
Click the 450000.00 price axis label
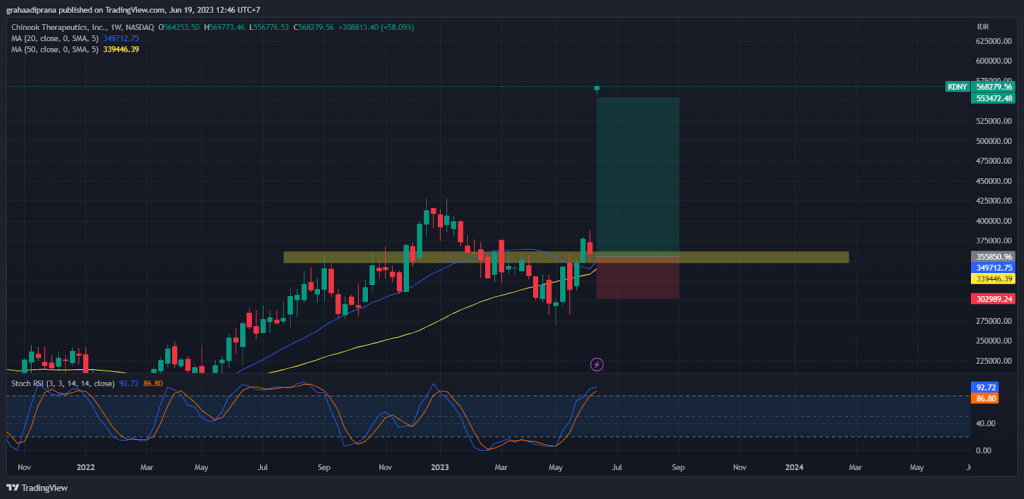995,182
